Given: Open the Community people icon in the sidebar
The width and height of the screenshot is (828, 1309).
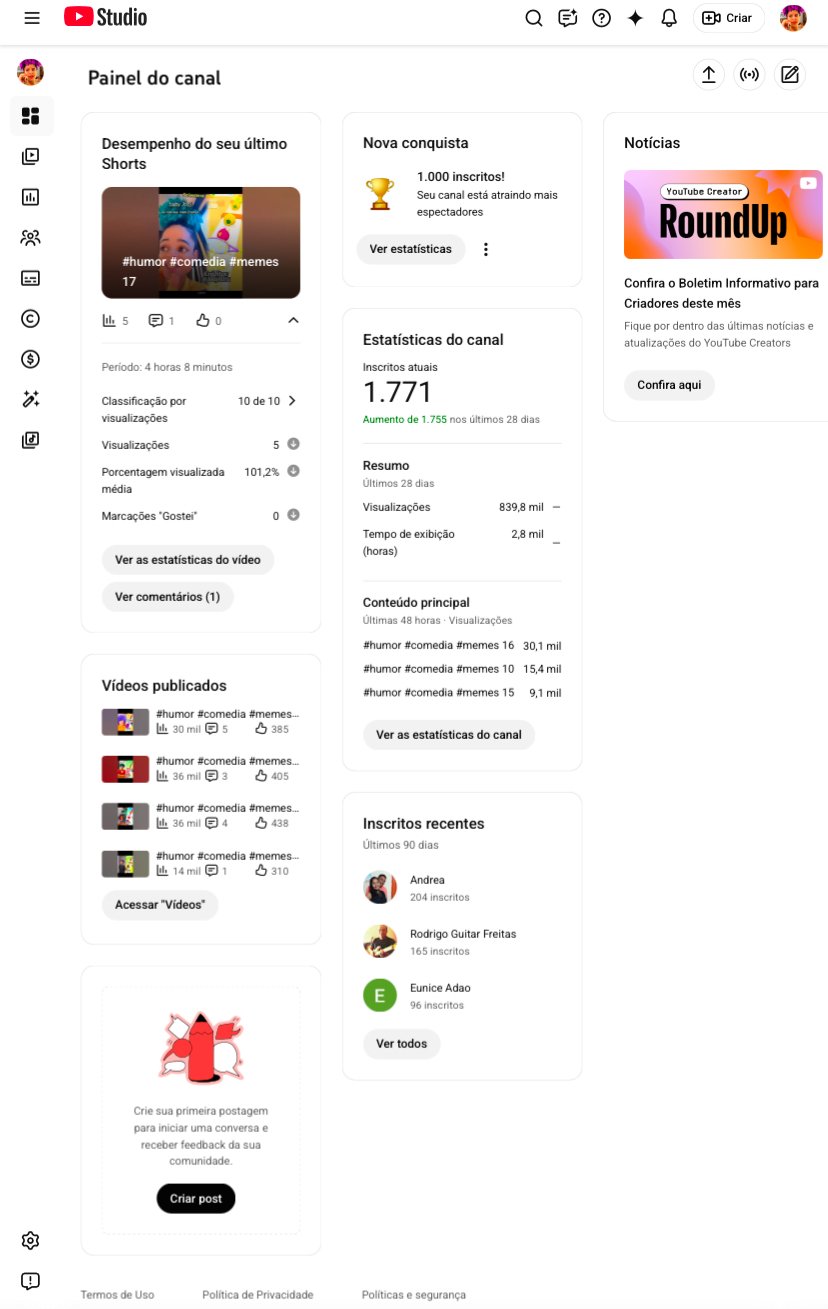Looking at the screenshot, I should point(30,238).
